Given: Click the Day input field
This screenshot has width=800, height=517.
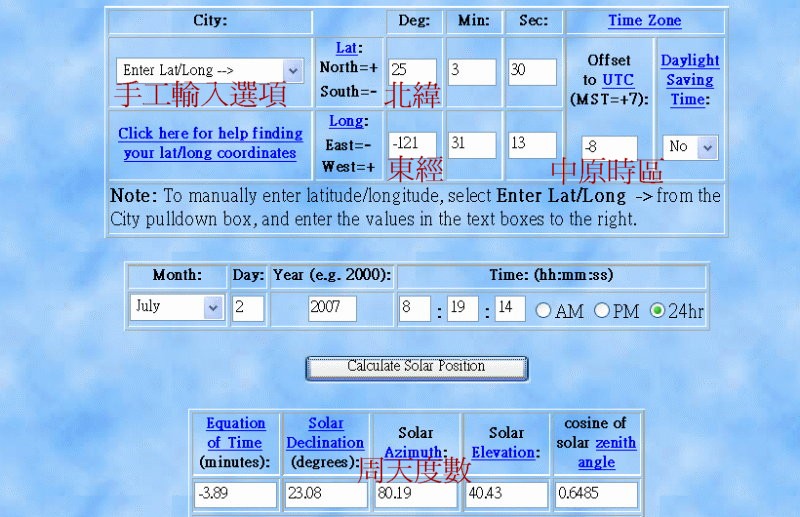Looking at the screenshot, I should (247, 308).
